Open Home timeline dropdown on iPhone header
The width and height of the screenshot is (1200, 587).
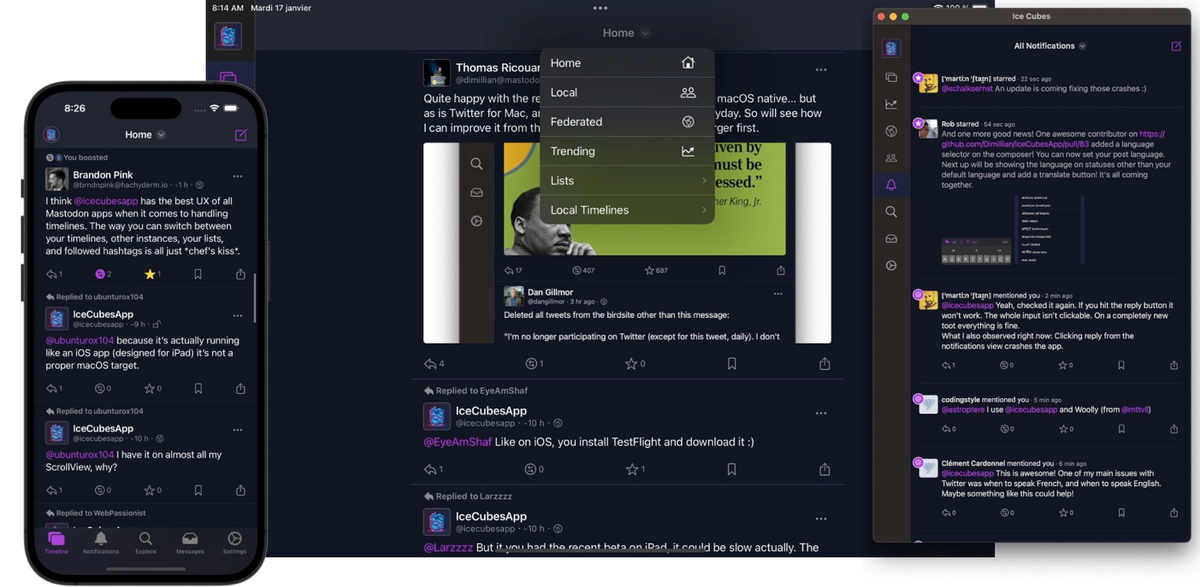pyautogui.click(x=145, y=135)
